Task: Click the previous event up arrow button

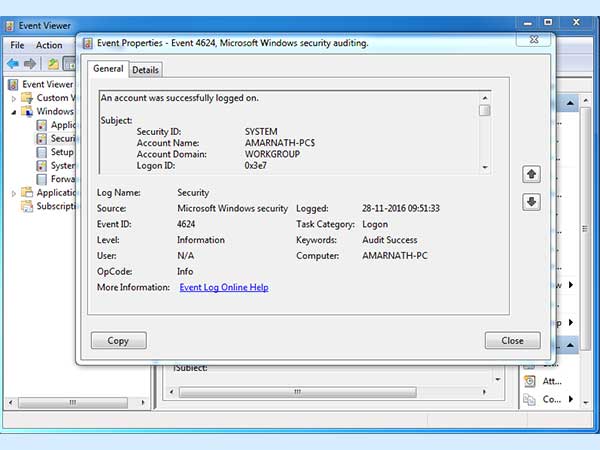Action: click(x=531, y=174)
